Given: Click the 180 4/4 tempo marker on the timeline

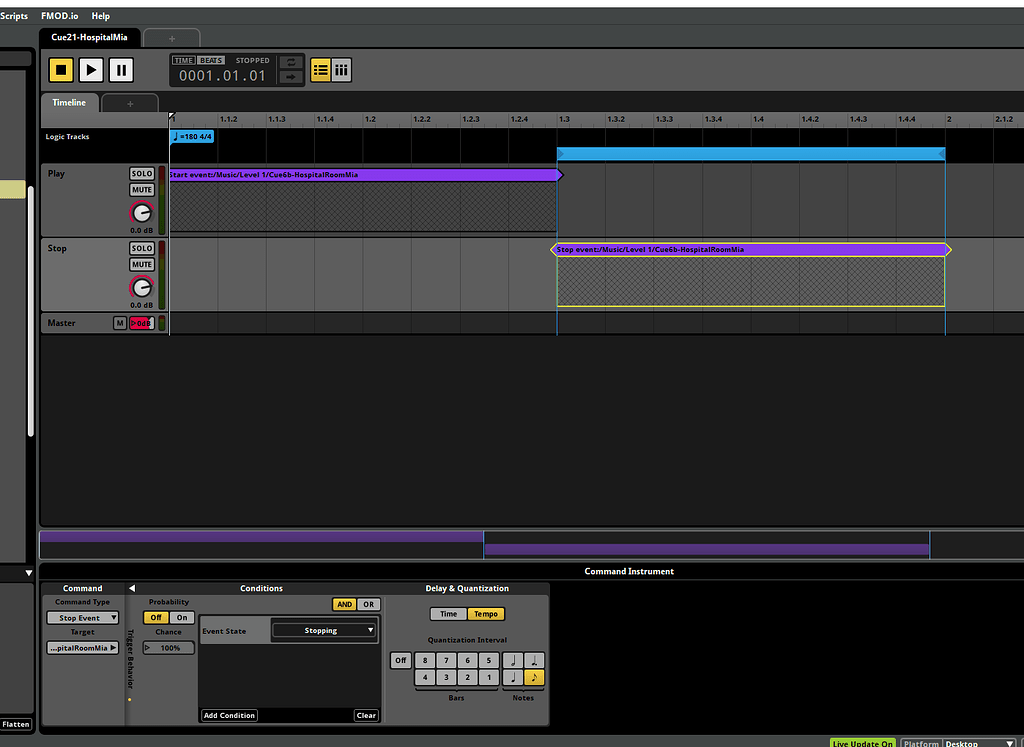Looking at the screenshot, I should point(191,136).
